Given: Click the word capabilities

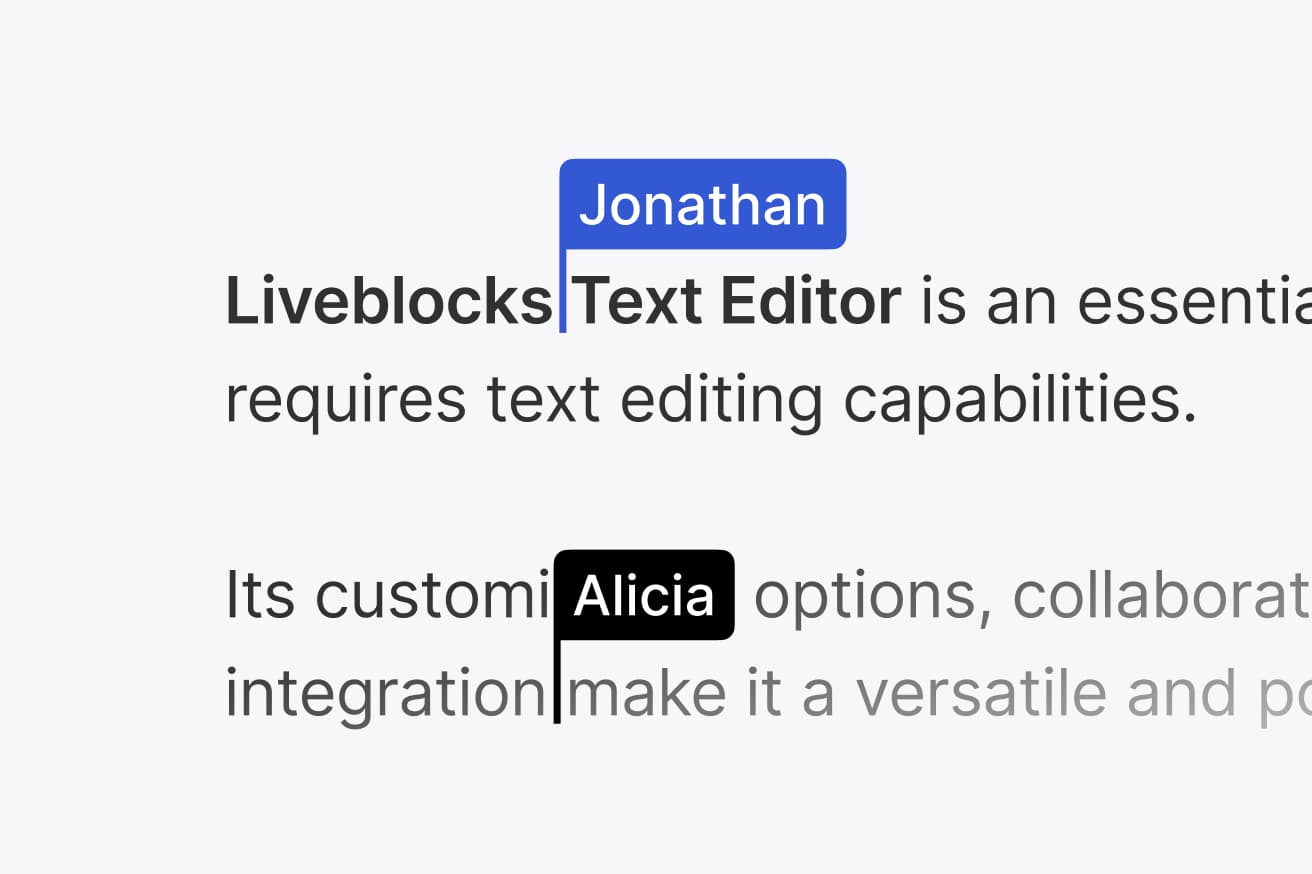Looking at the screenshot, I should pyautogui.click(x=1020, y=400).
